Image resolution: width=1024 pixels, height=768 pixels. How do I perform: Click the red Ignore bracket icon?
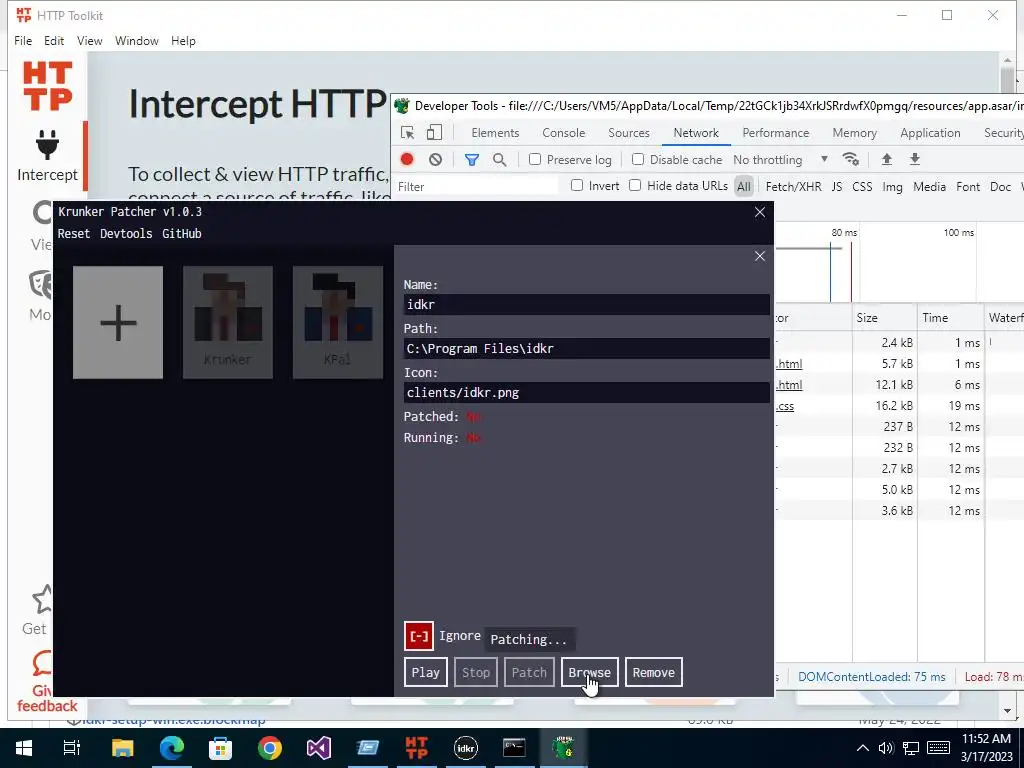click(x=419, y=636)
